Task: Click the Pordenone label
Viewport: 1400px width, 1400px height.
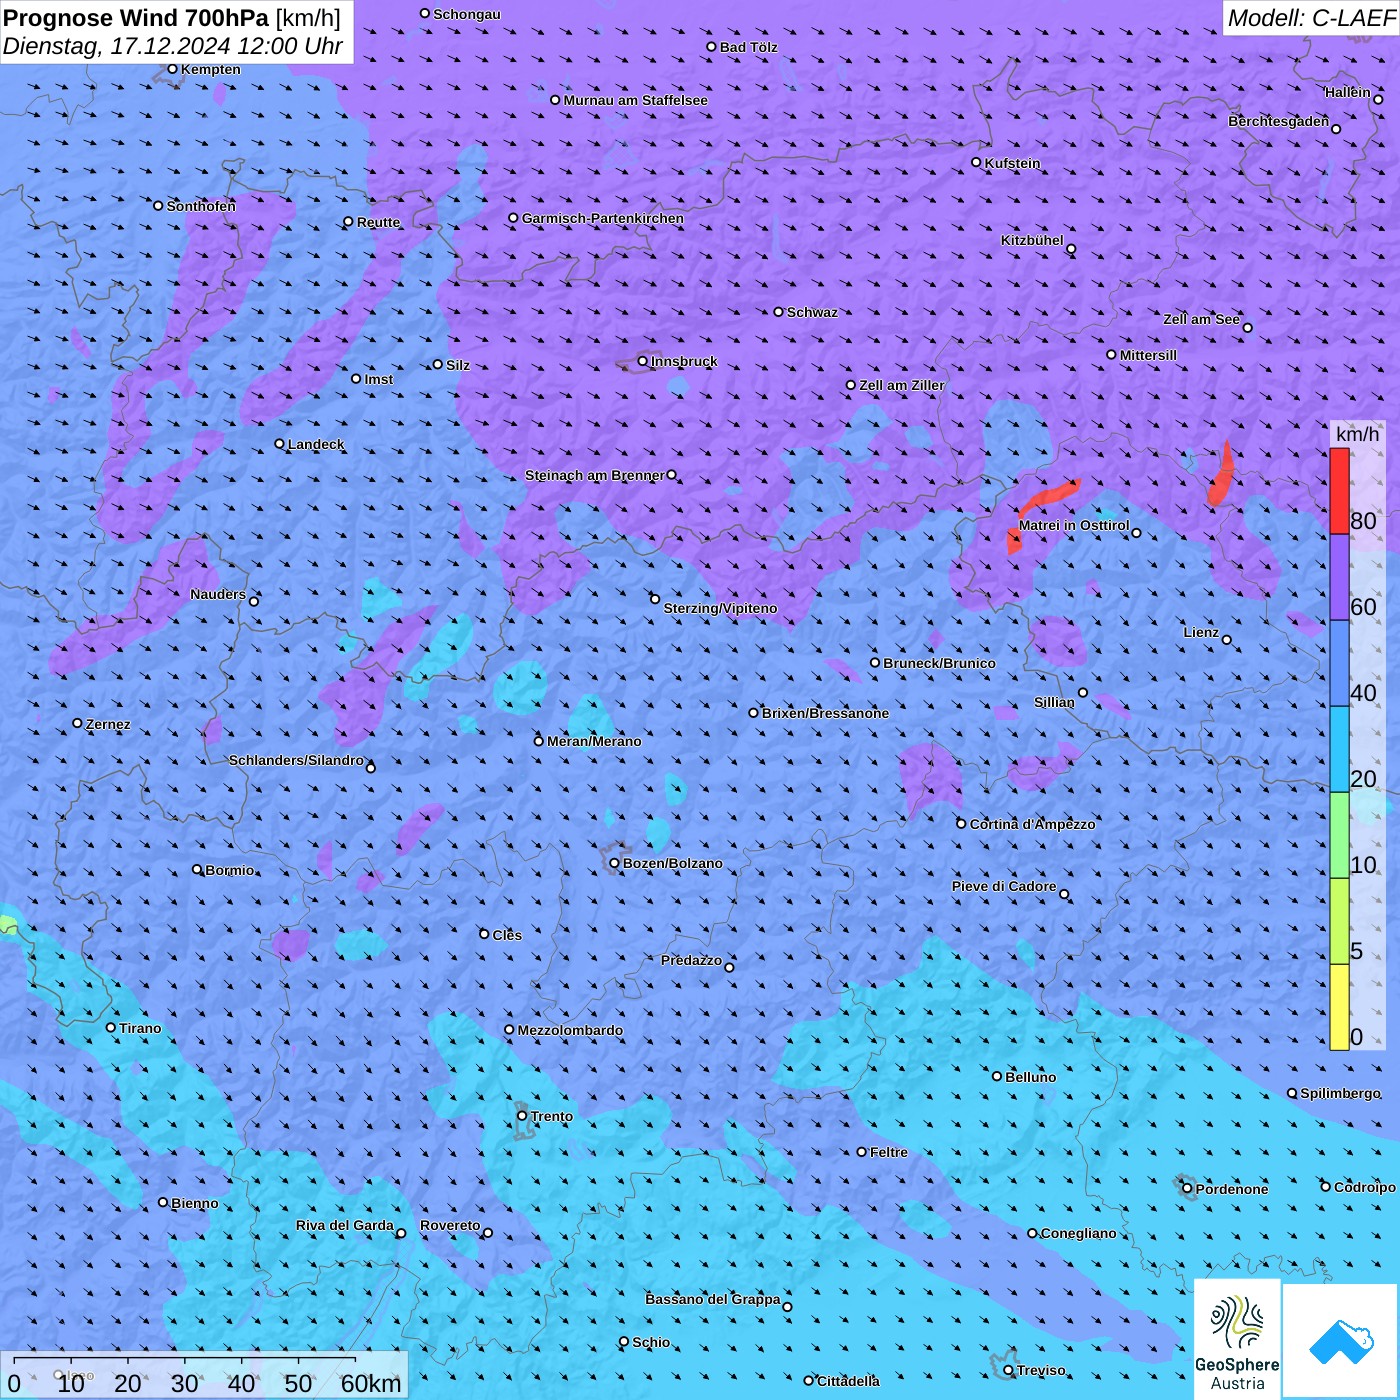Action: pos(1232,1189)
